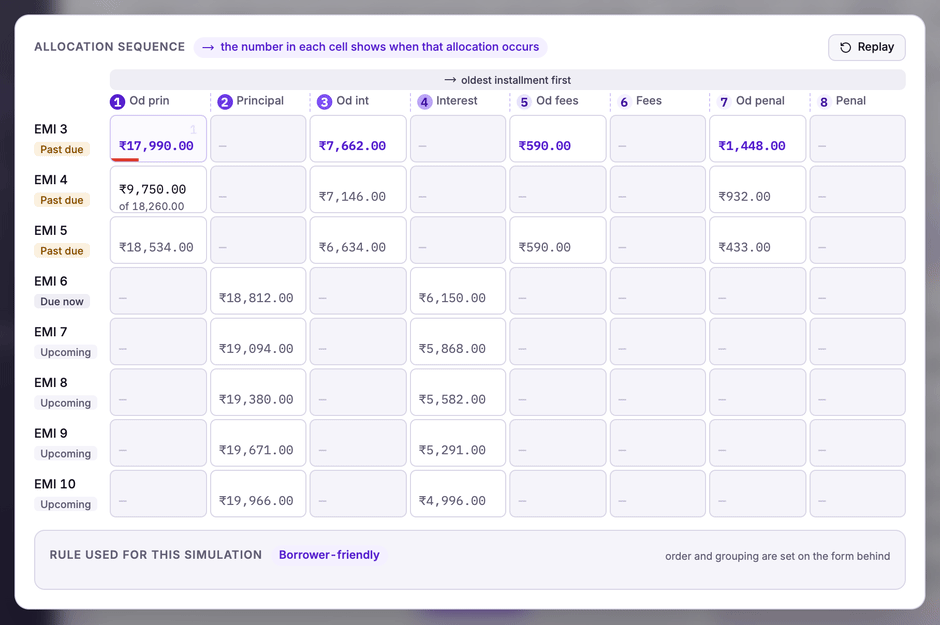Click EMI 3 overdue principal ₹17,990.00
940x625 pixels.
click(158, 138)
